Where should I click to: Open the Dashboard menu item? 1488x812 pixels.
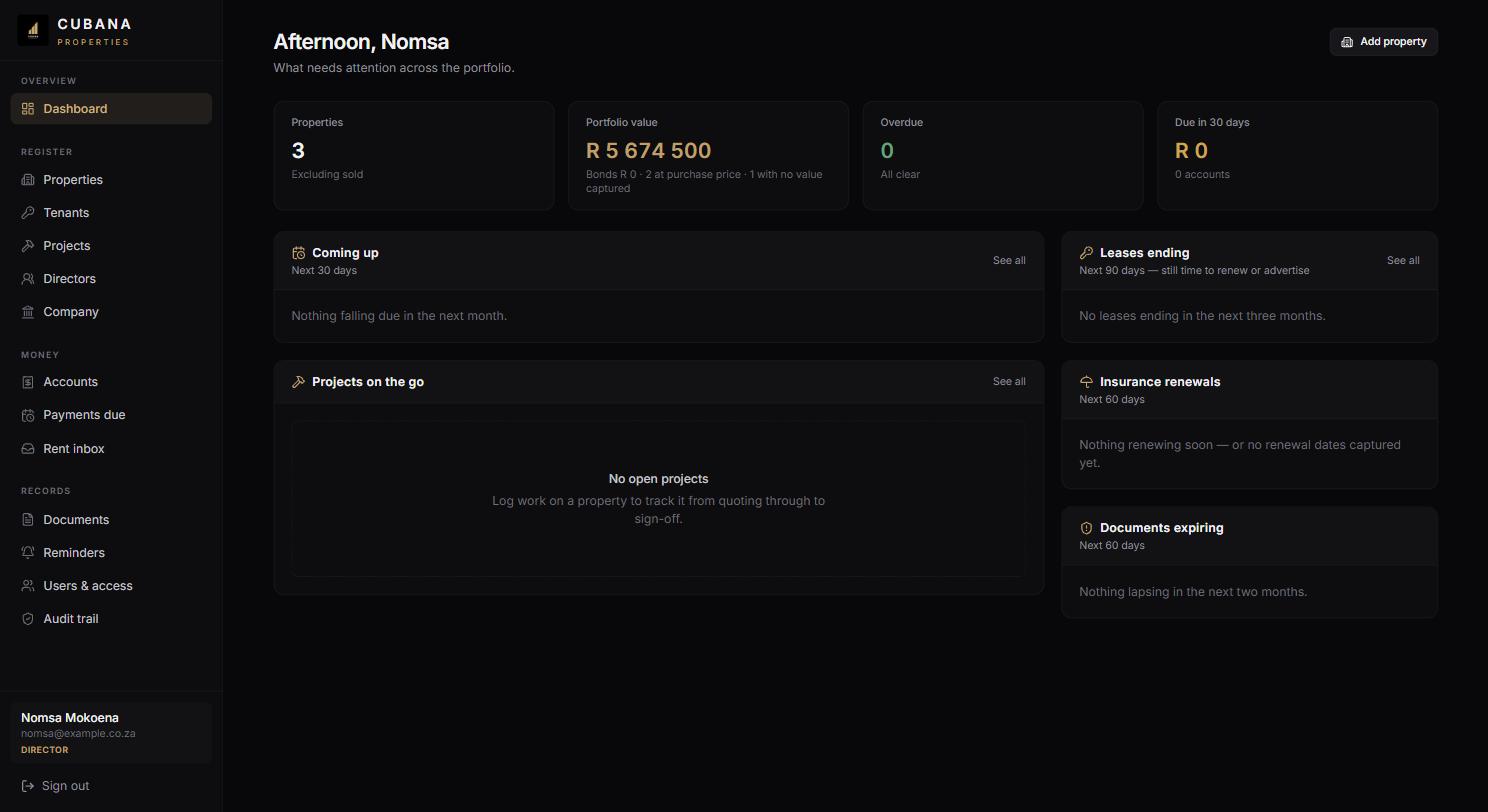[x=111, y=109]
